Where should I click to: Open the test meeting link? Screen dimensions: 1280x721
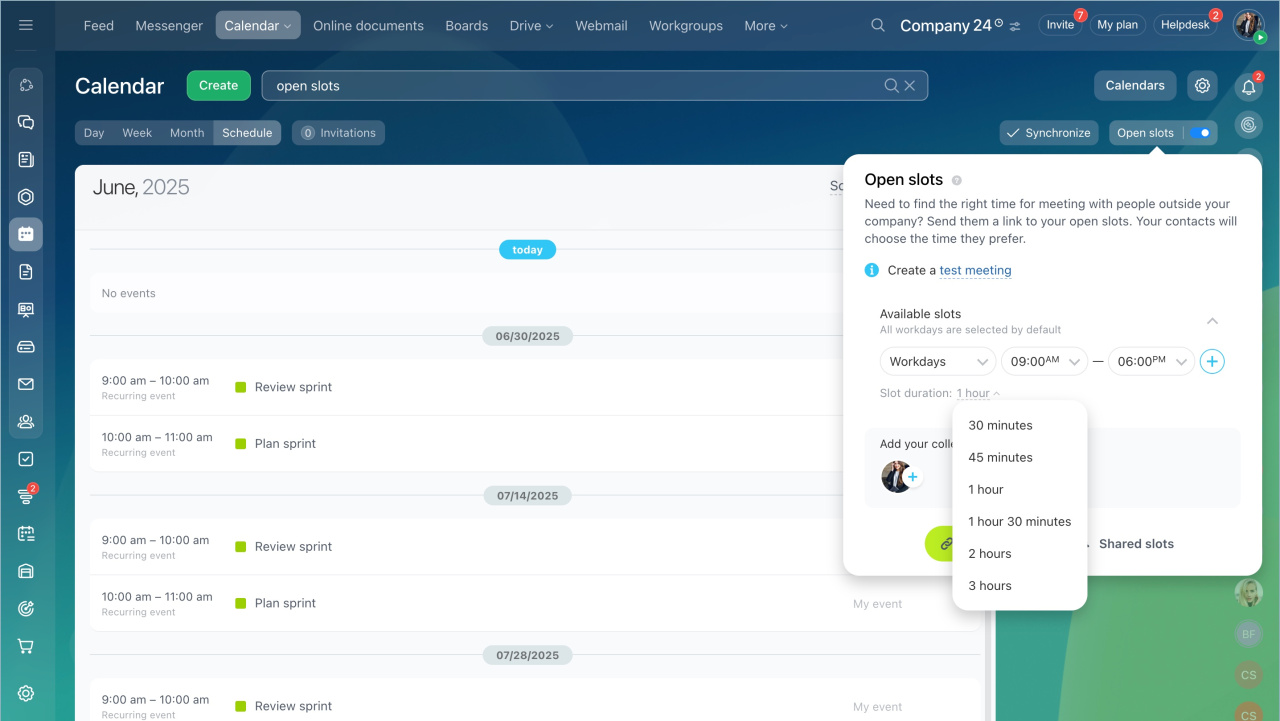975,270
